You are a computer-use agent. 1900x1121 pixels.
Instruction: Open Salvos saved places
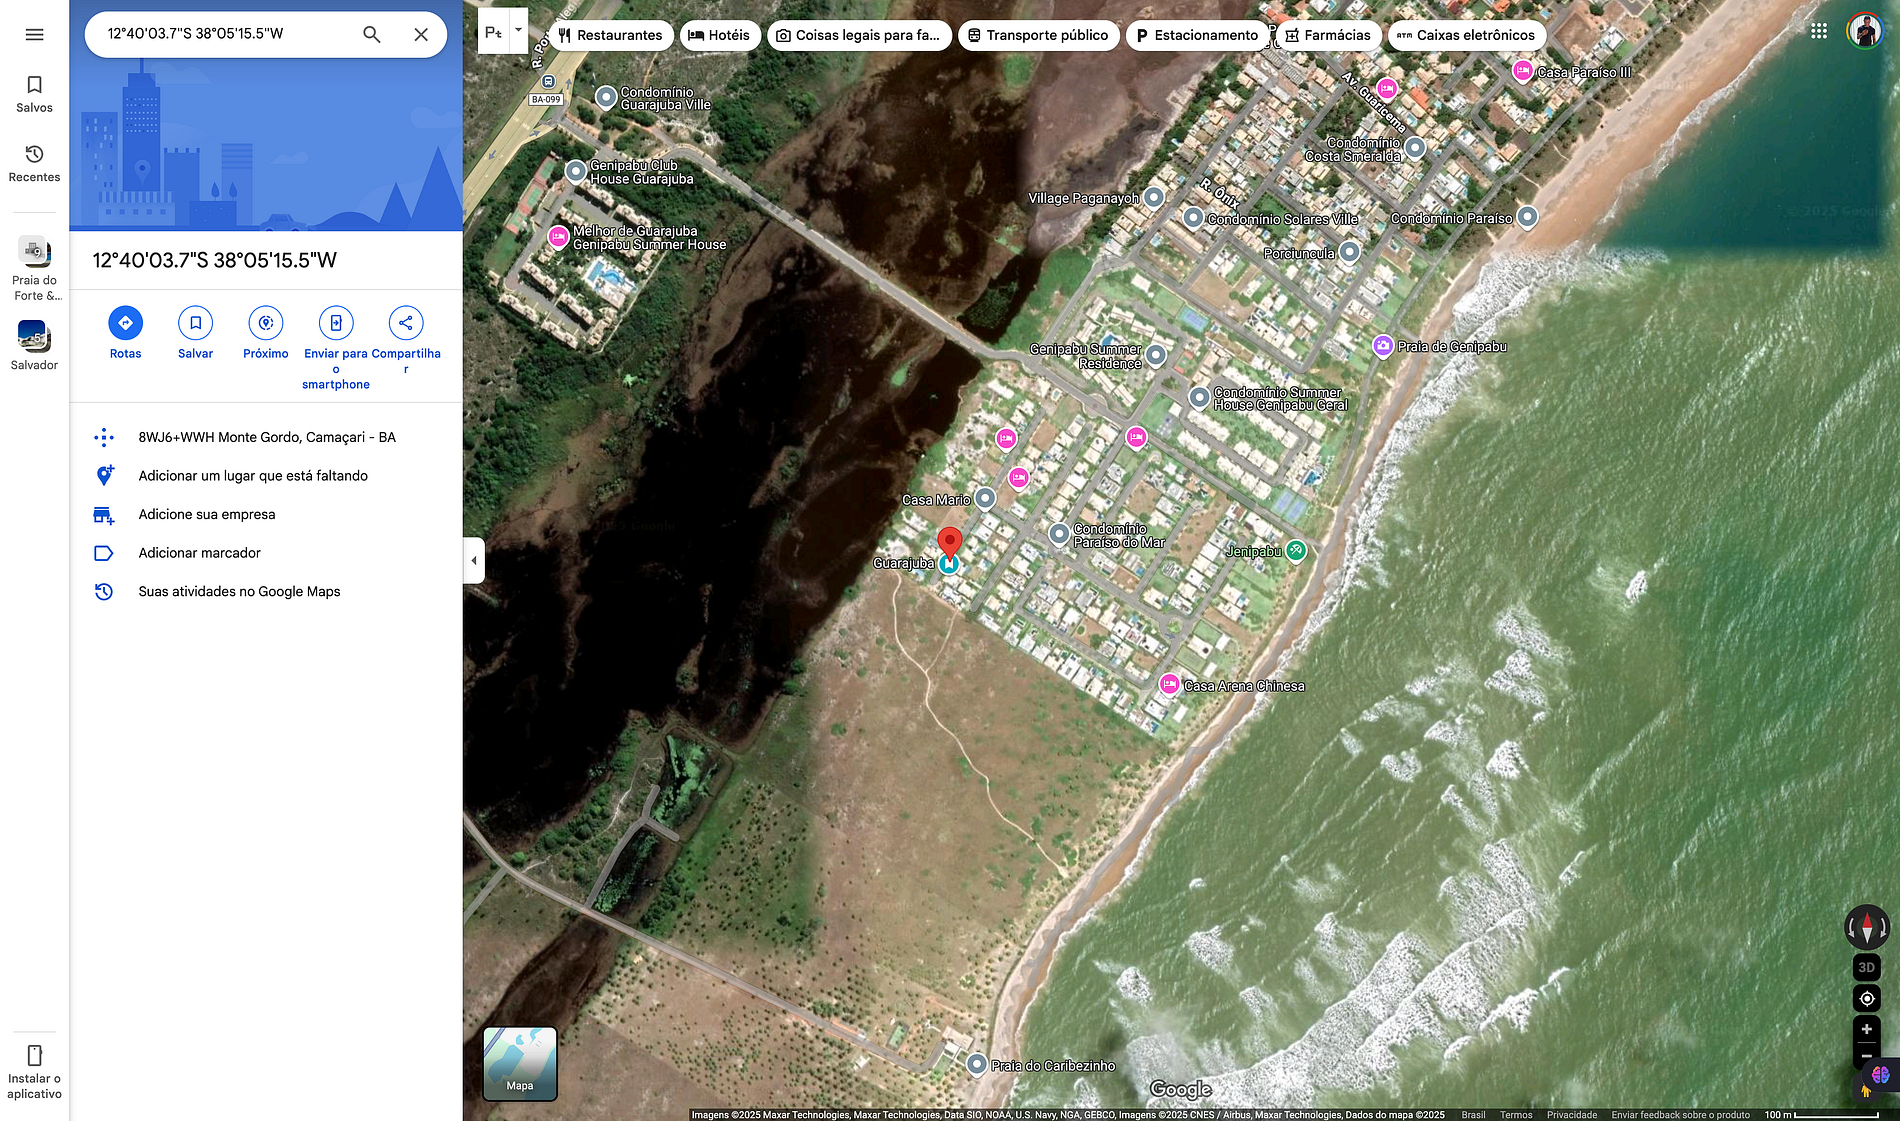coord(34,94)
